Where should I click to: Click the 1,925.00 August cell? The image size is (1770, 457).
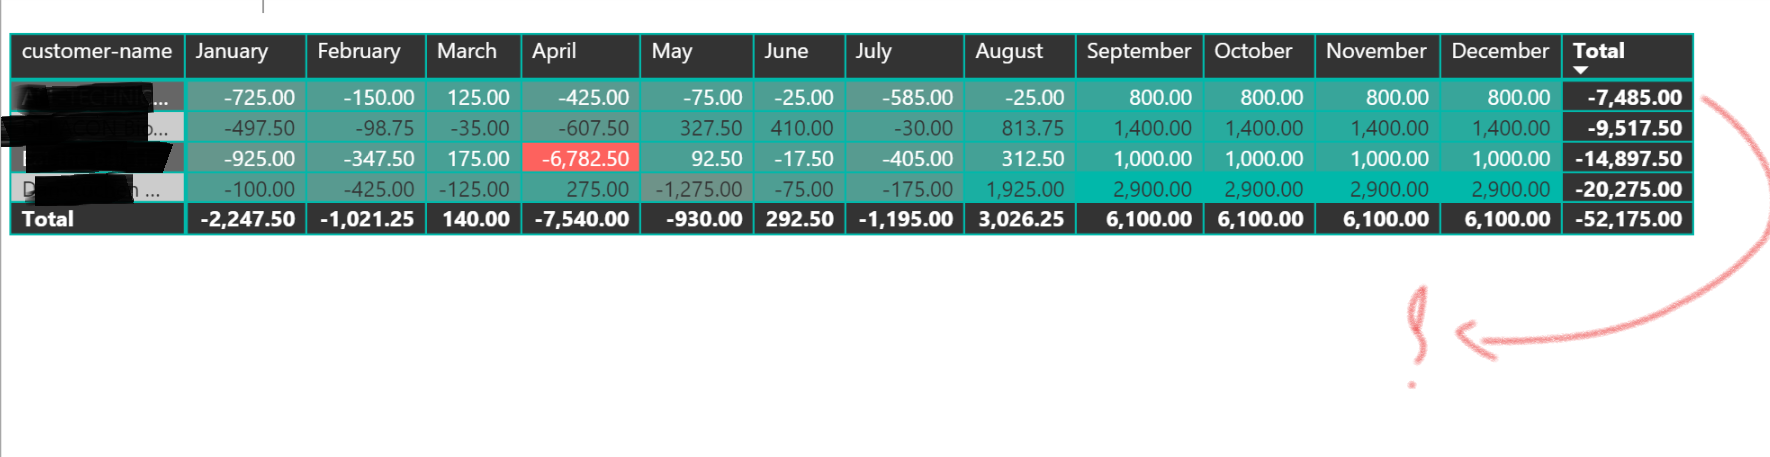pos(1020,189)
